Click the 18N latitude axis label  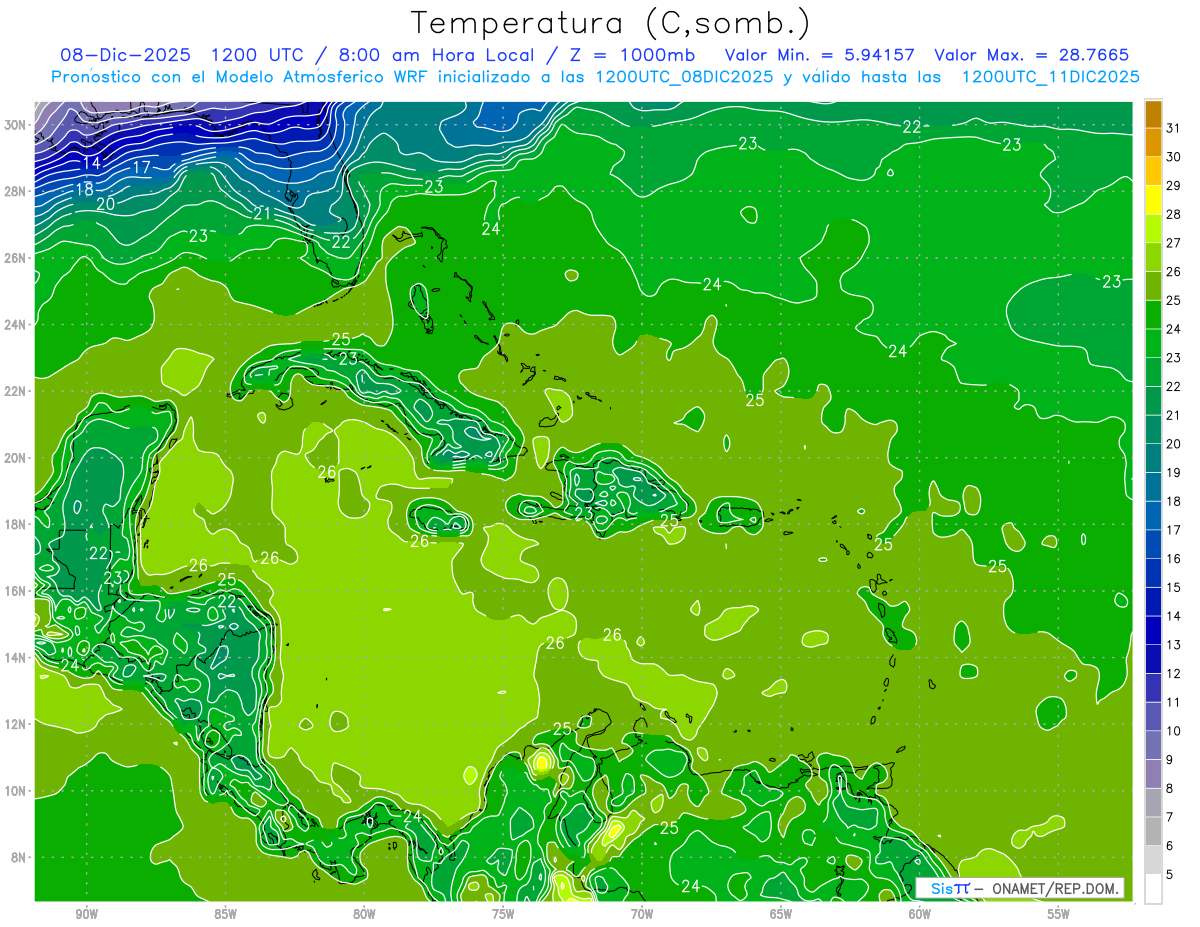[x=15, y=524]
